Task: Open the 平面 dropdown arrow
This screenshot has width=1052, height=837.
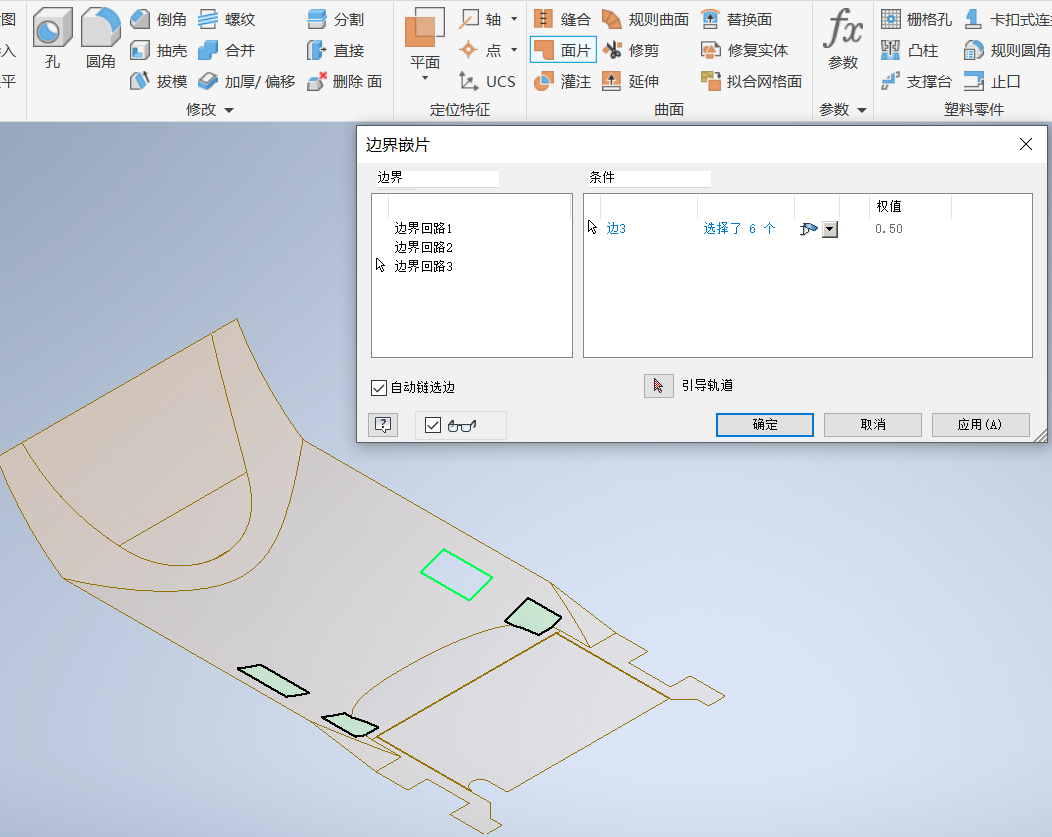Action: click(425, 78)
